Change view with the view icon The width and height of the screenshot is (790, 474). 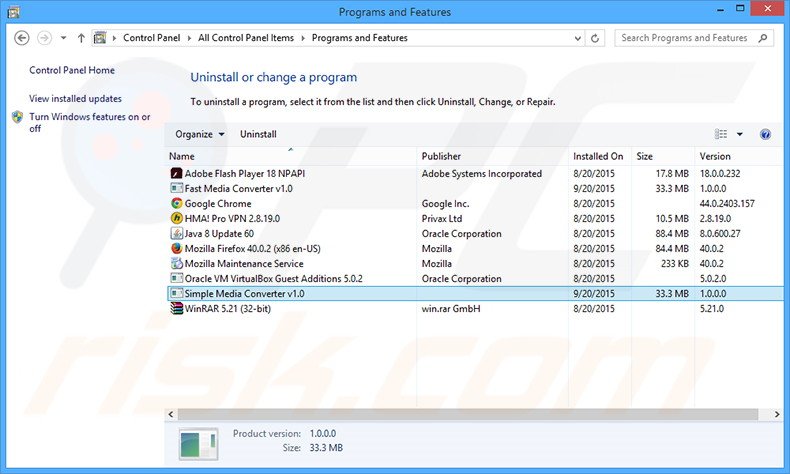721,134
